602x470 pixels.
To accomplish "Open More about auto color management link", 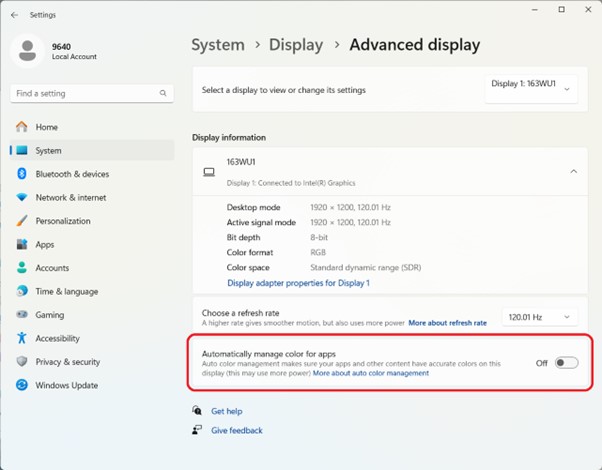I will tap(370, 373).
